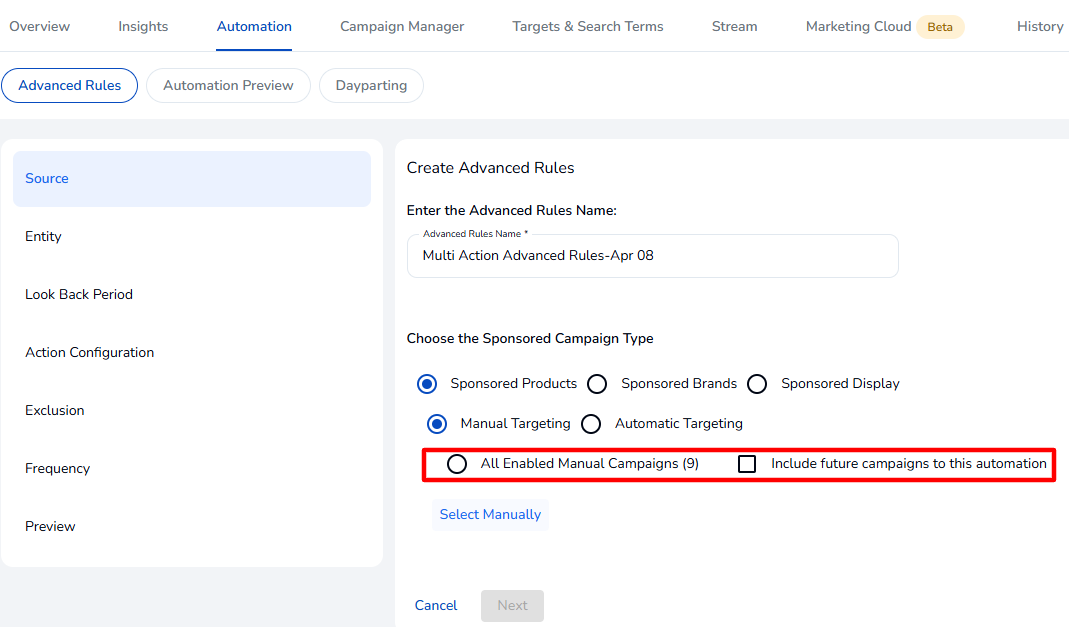Choose the Sponsored Display campaign type
This screenshot has height=627, width=1069.
(757, 384)
